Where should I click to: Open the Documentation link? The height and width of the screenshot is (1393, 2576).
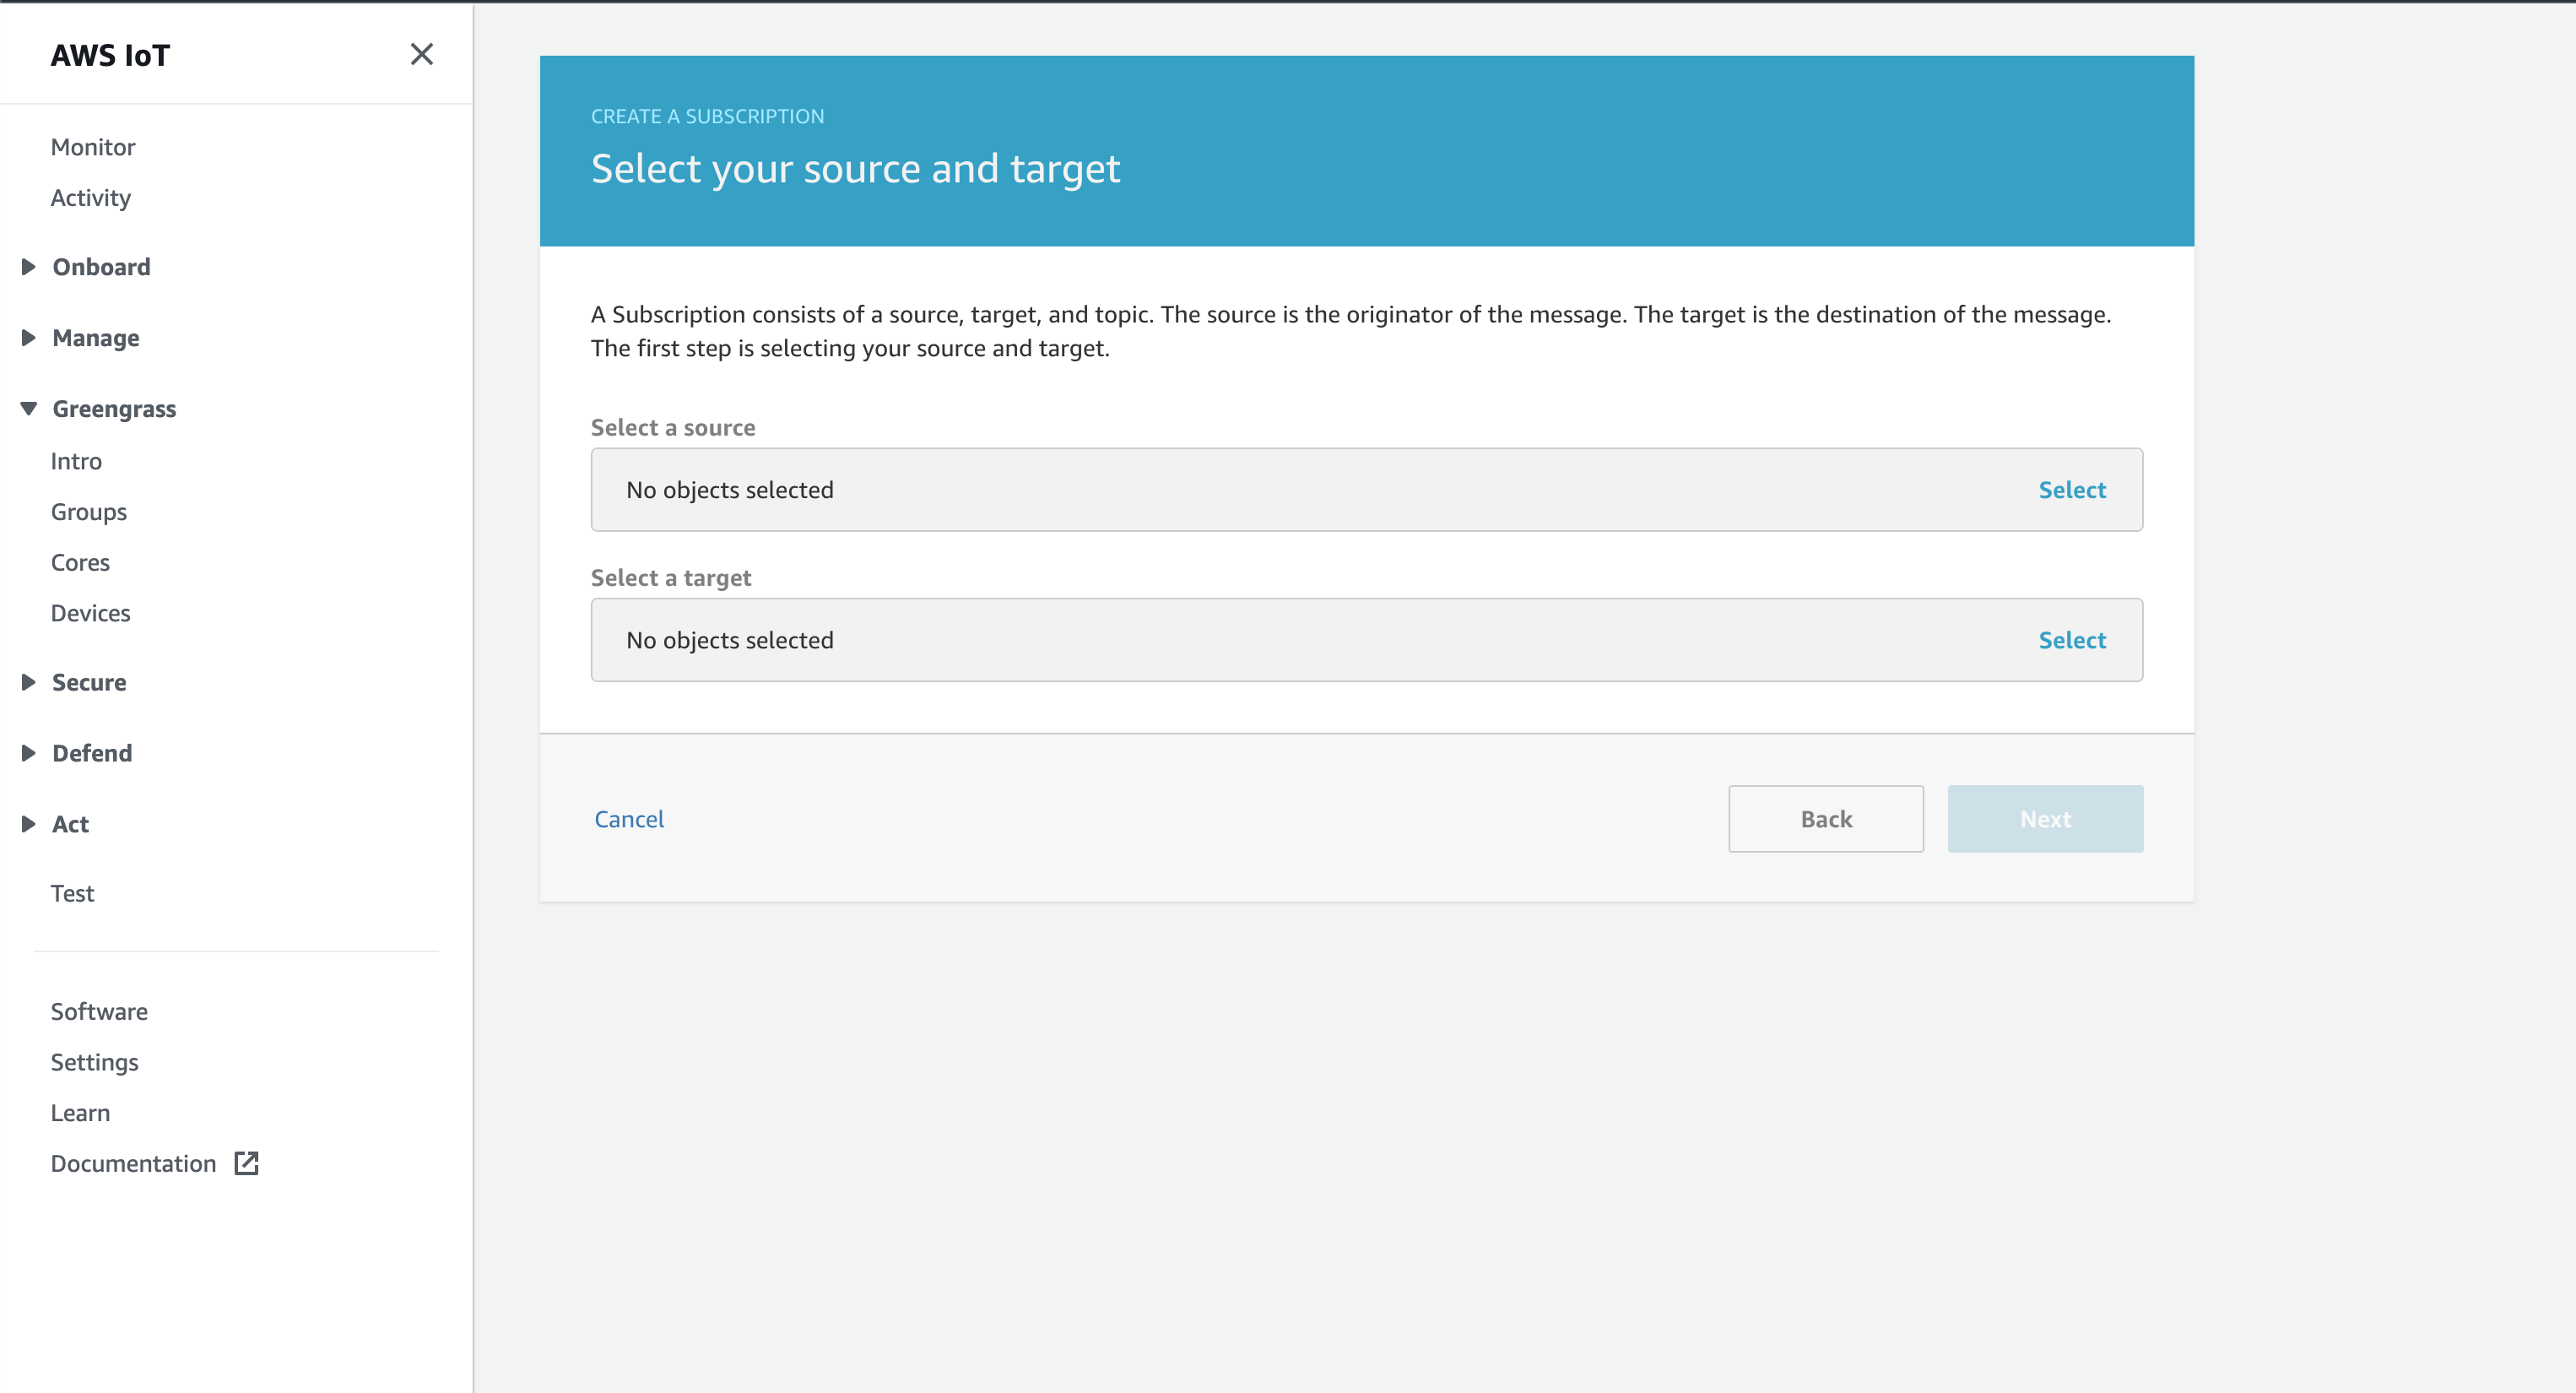point(133,1163)
